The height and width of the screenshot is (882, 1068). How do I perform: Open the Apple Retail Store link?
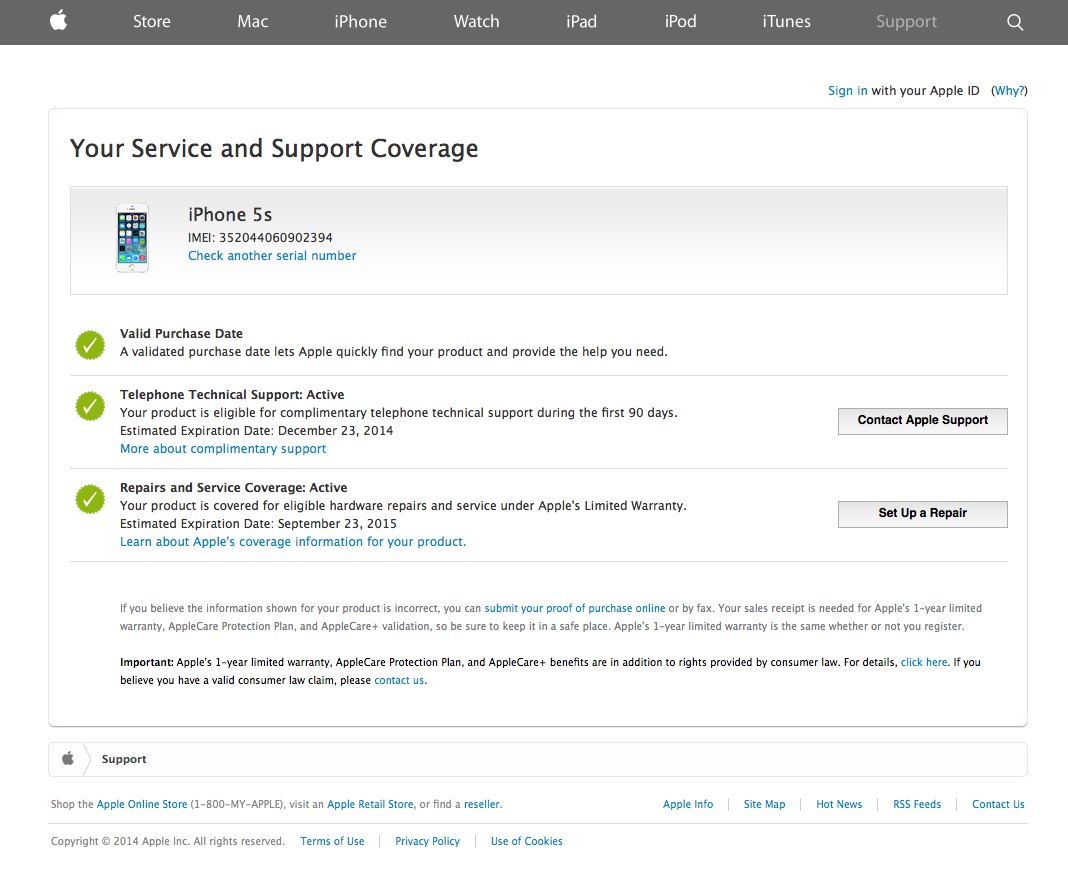[370, 804]
